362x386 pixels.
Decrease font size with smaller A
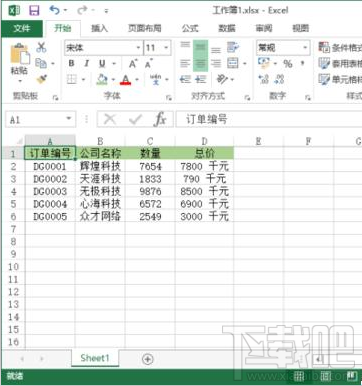point(148,63)
